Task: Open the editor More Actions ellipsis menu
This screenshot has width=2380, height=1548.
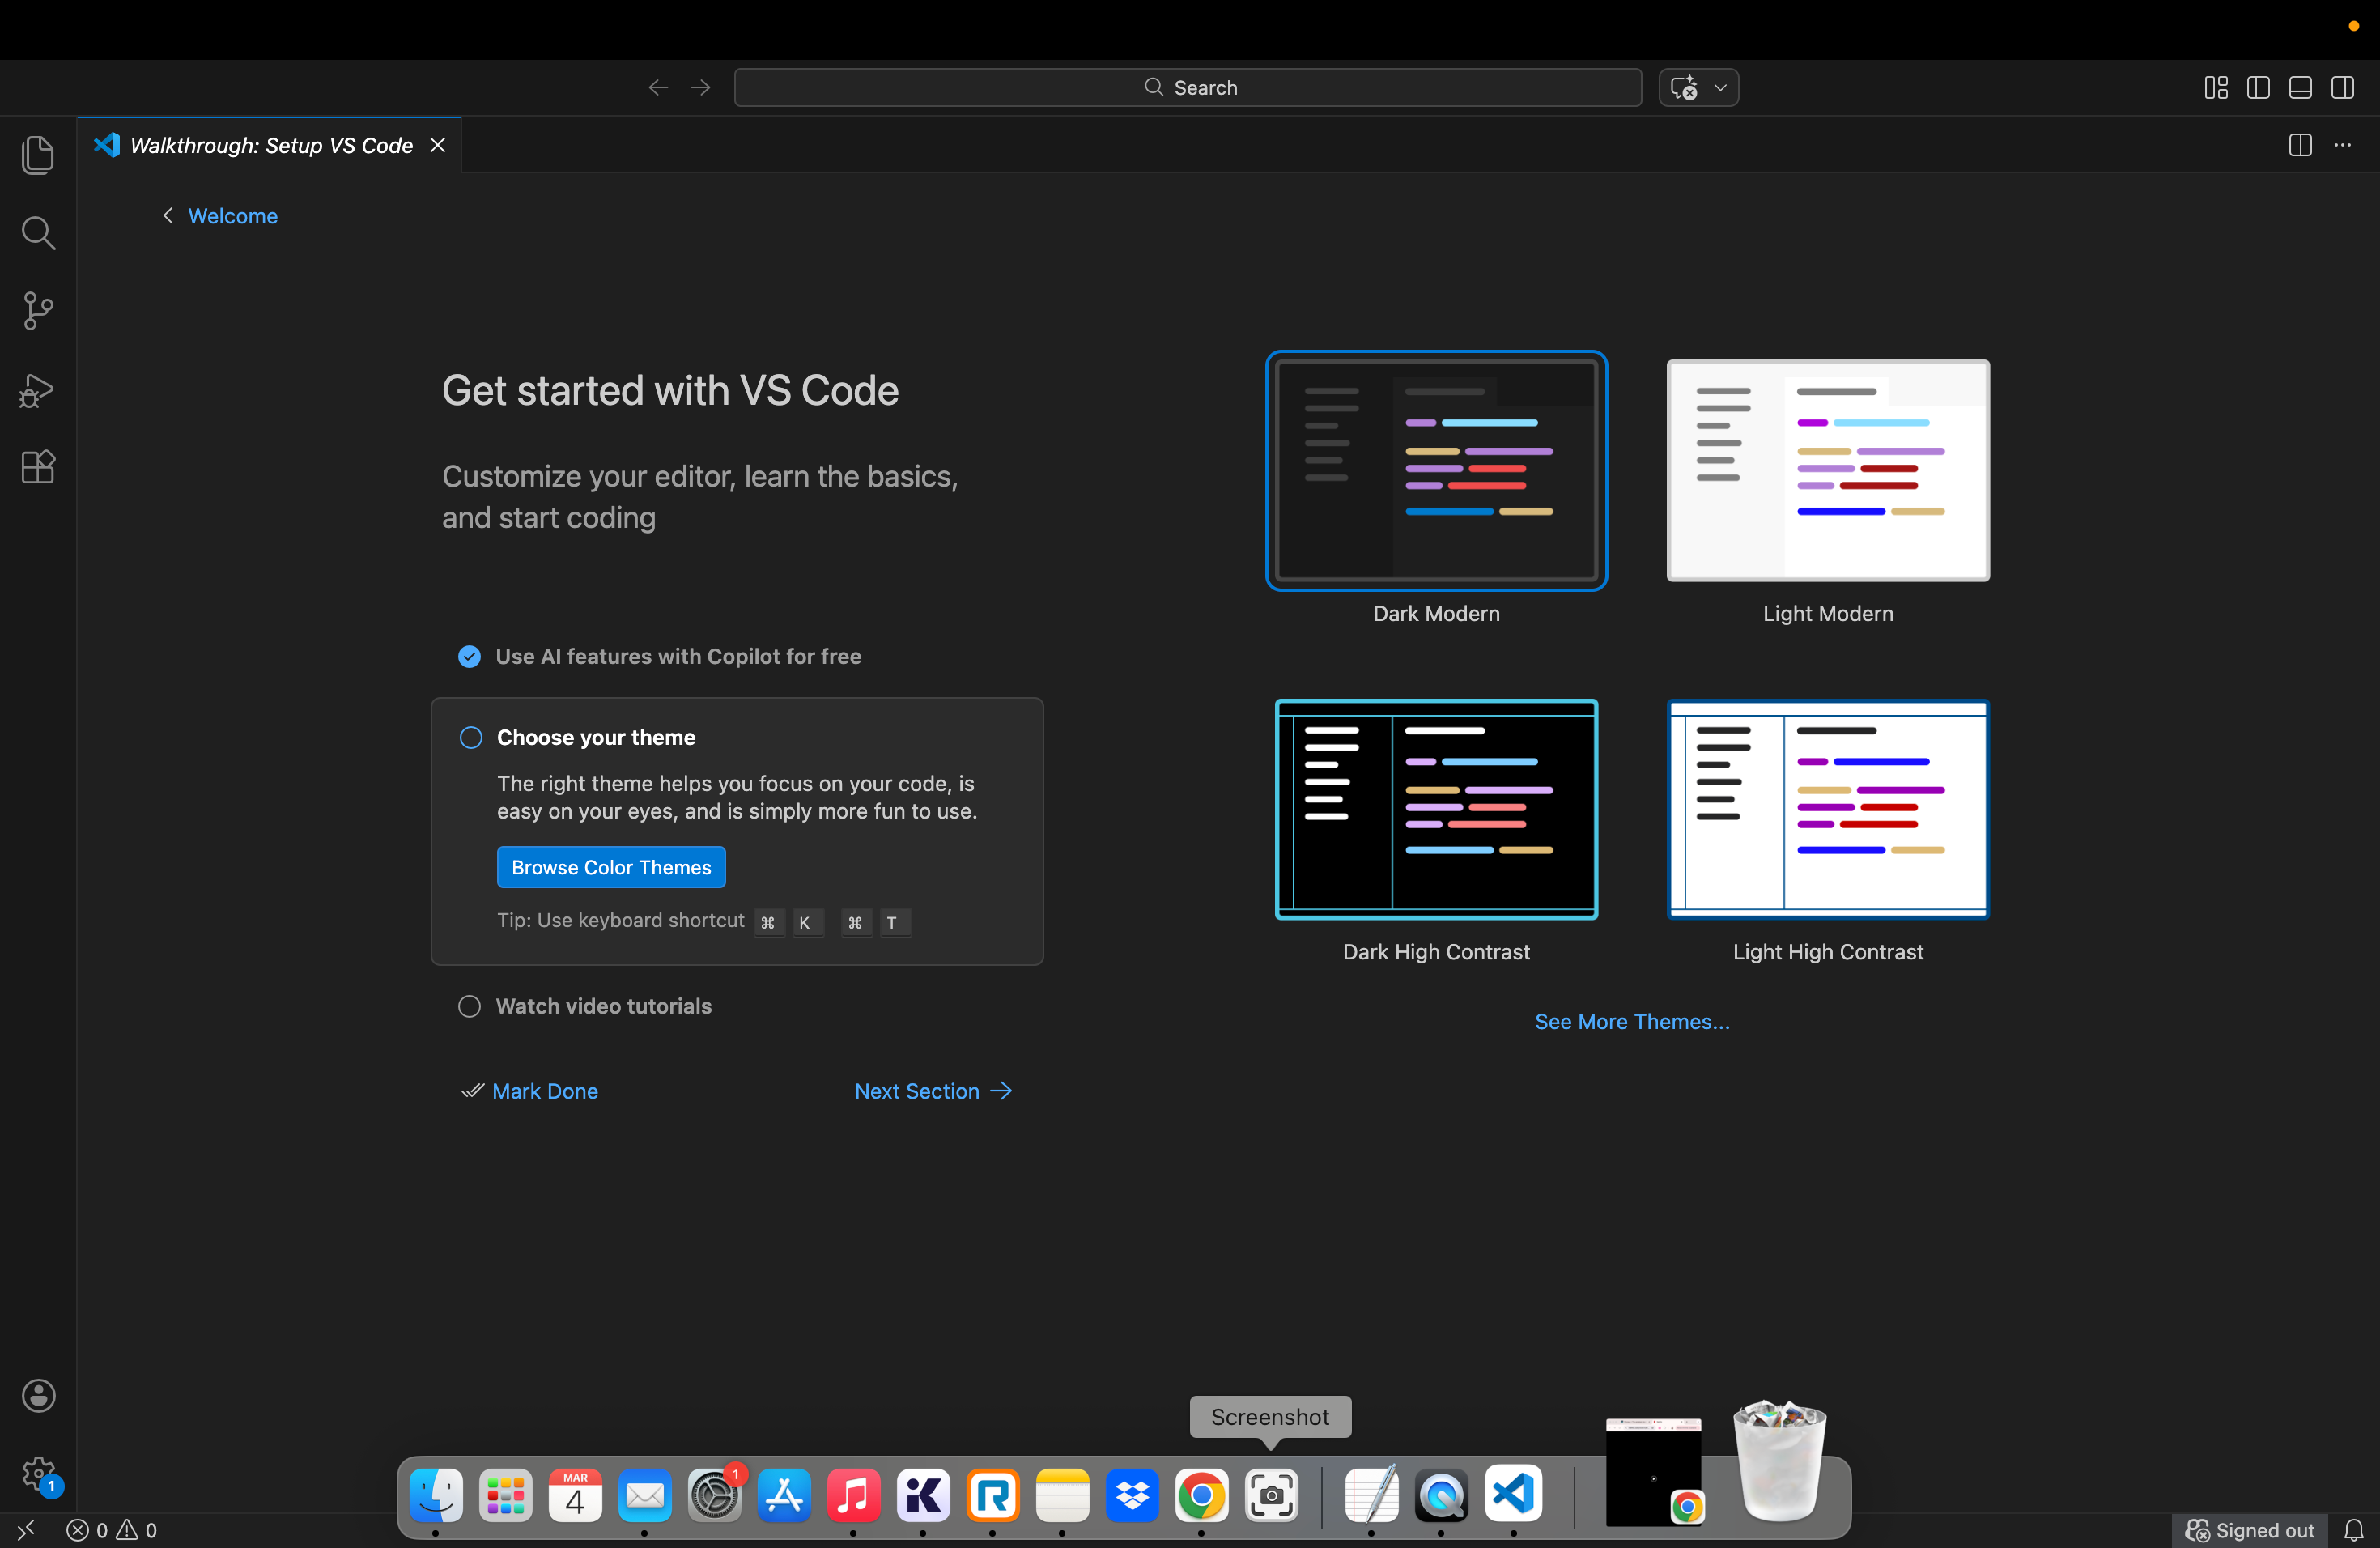Action: 2342,145
